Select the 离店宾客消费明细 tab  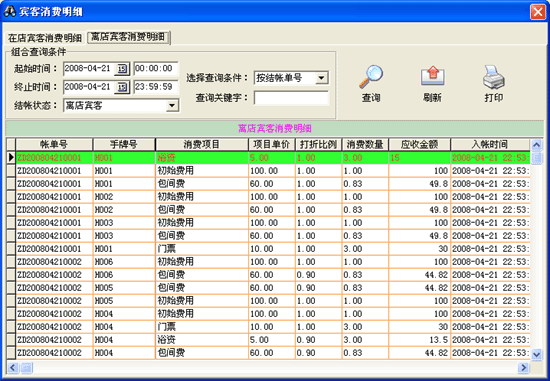click(x=128, y=37)
